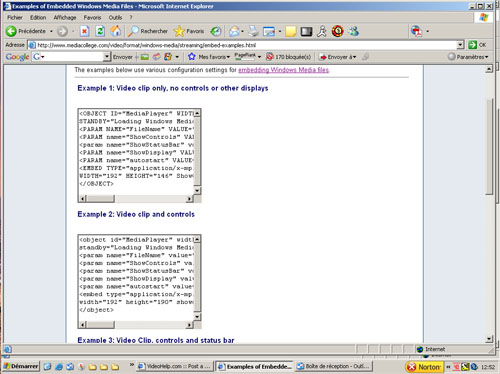Open the Google search box dropdown
The height and width of the screenshot is (374, 500).
[x=107, y=57]
